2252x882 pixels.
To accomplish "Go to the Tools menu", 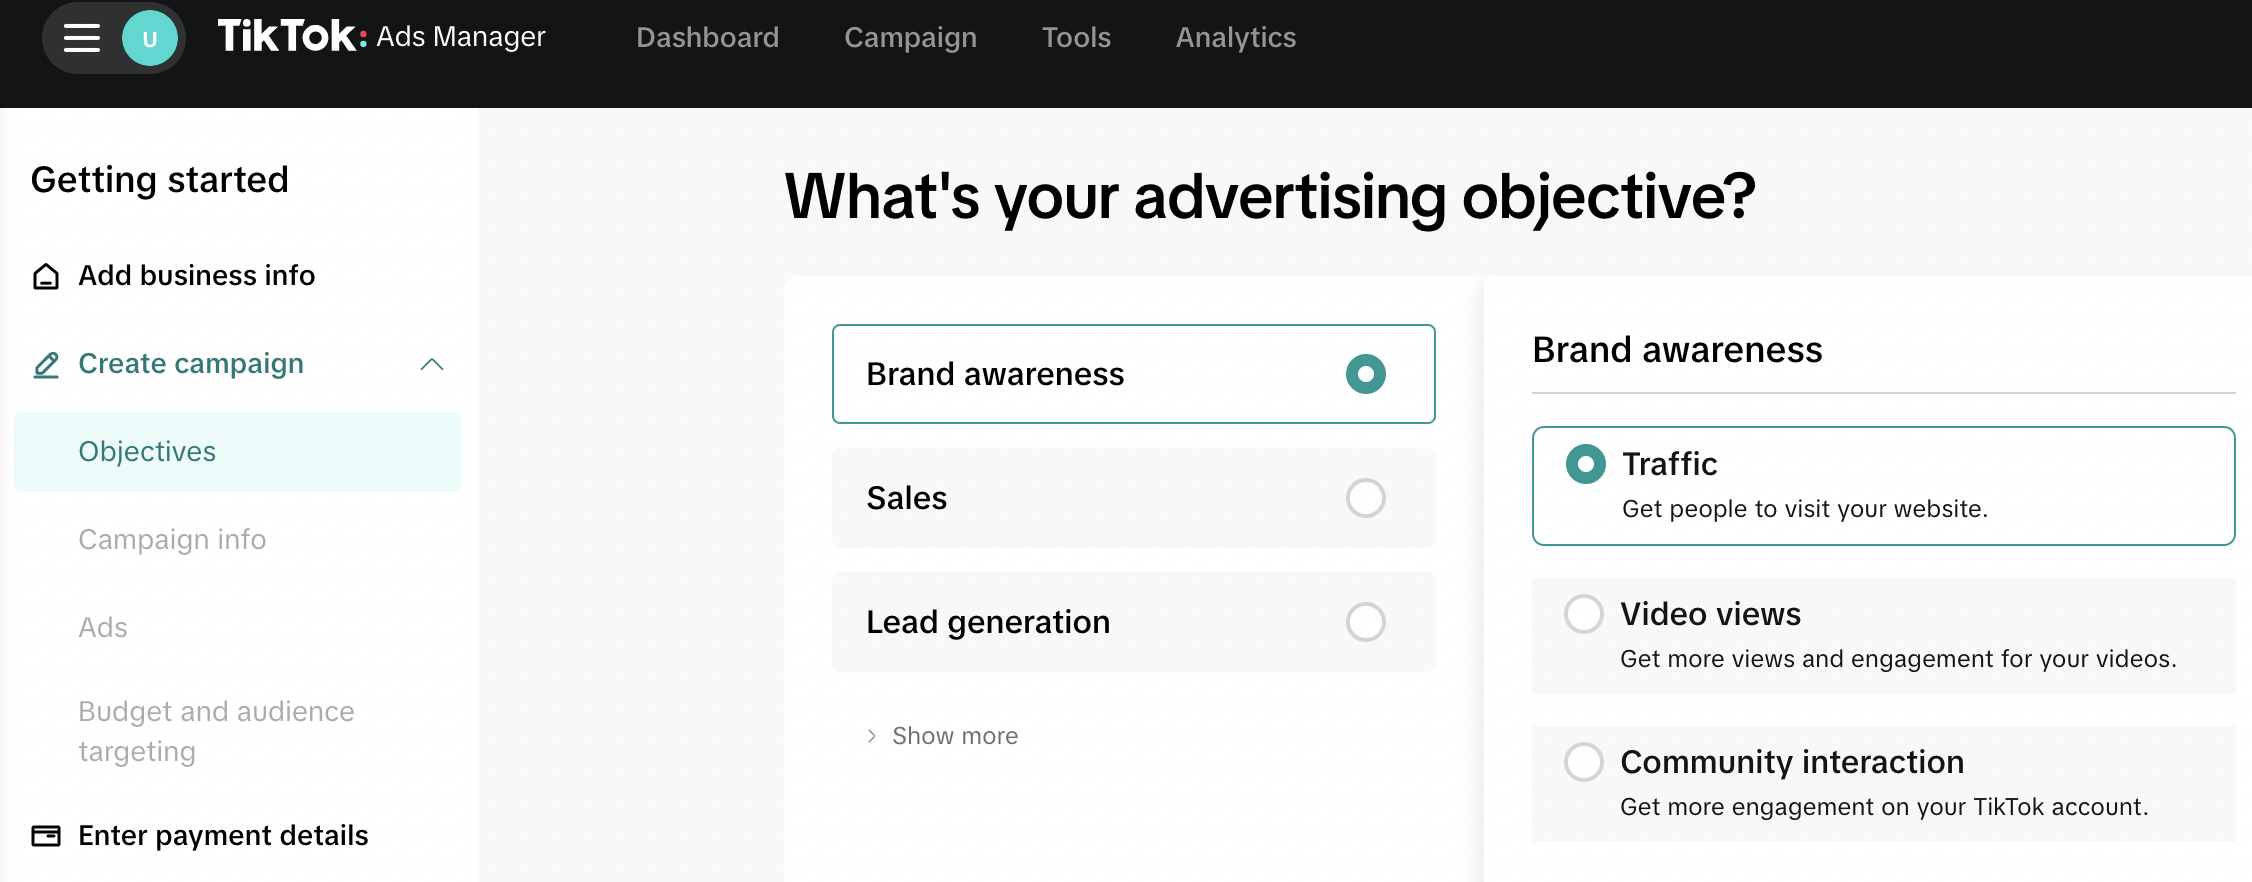I will 1077,38.
